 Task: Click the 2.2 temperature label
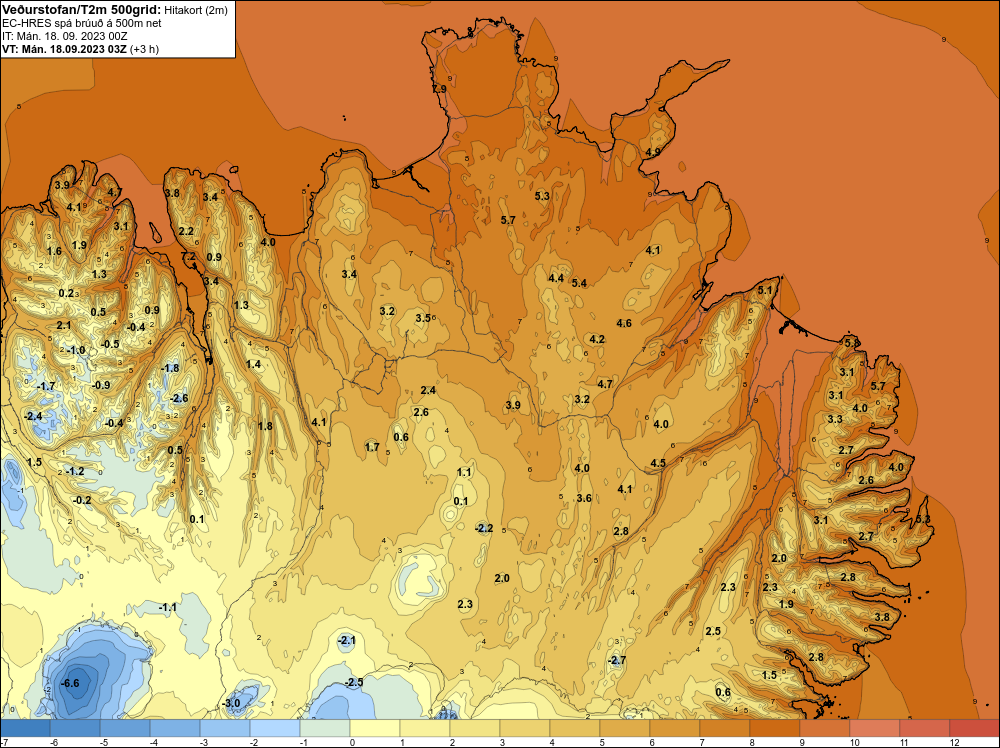tap(186, 231)
